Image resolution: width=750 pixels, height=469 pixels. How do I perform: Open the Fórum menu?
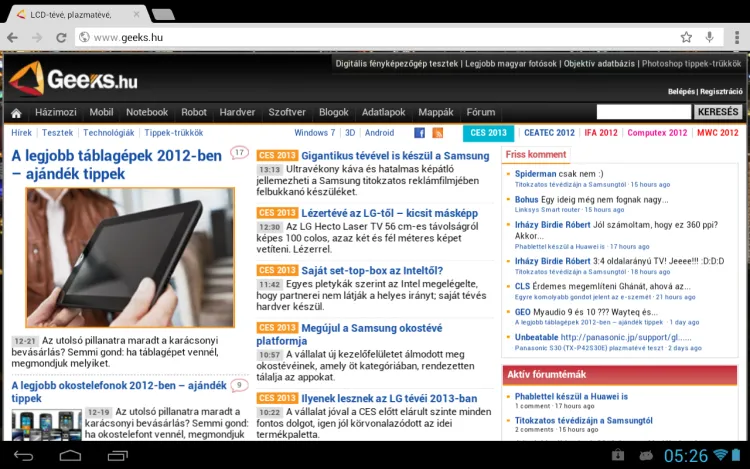[481, 112]
